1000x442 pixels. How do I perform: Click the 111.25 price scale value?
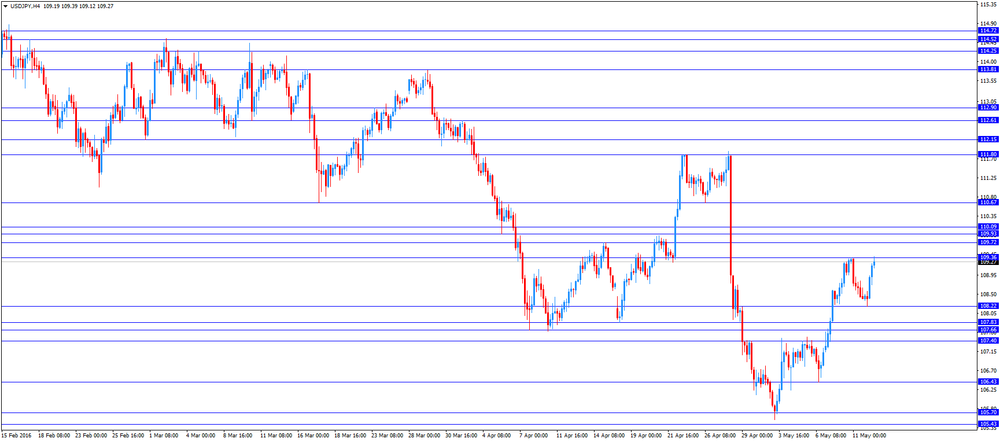pos(988,178)
